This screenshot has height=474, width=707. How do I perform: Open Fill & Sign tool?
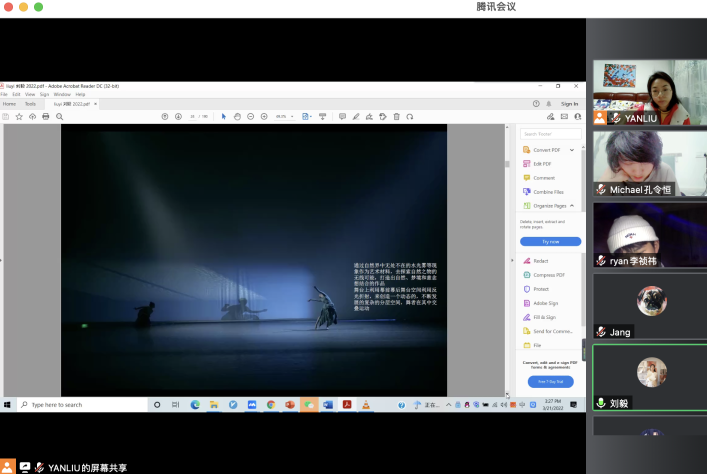539,317
